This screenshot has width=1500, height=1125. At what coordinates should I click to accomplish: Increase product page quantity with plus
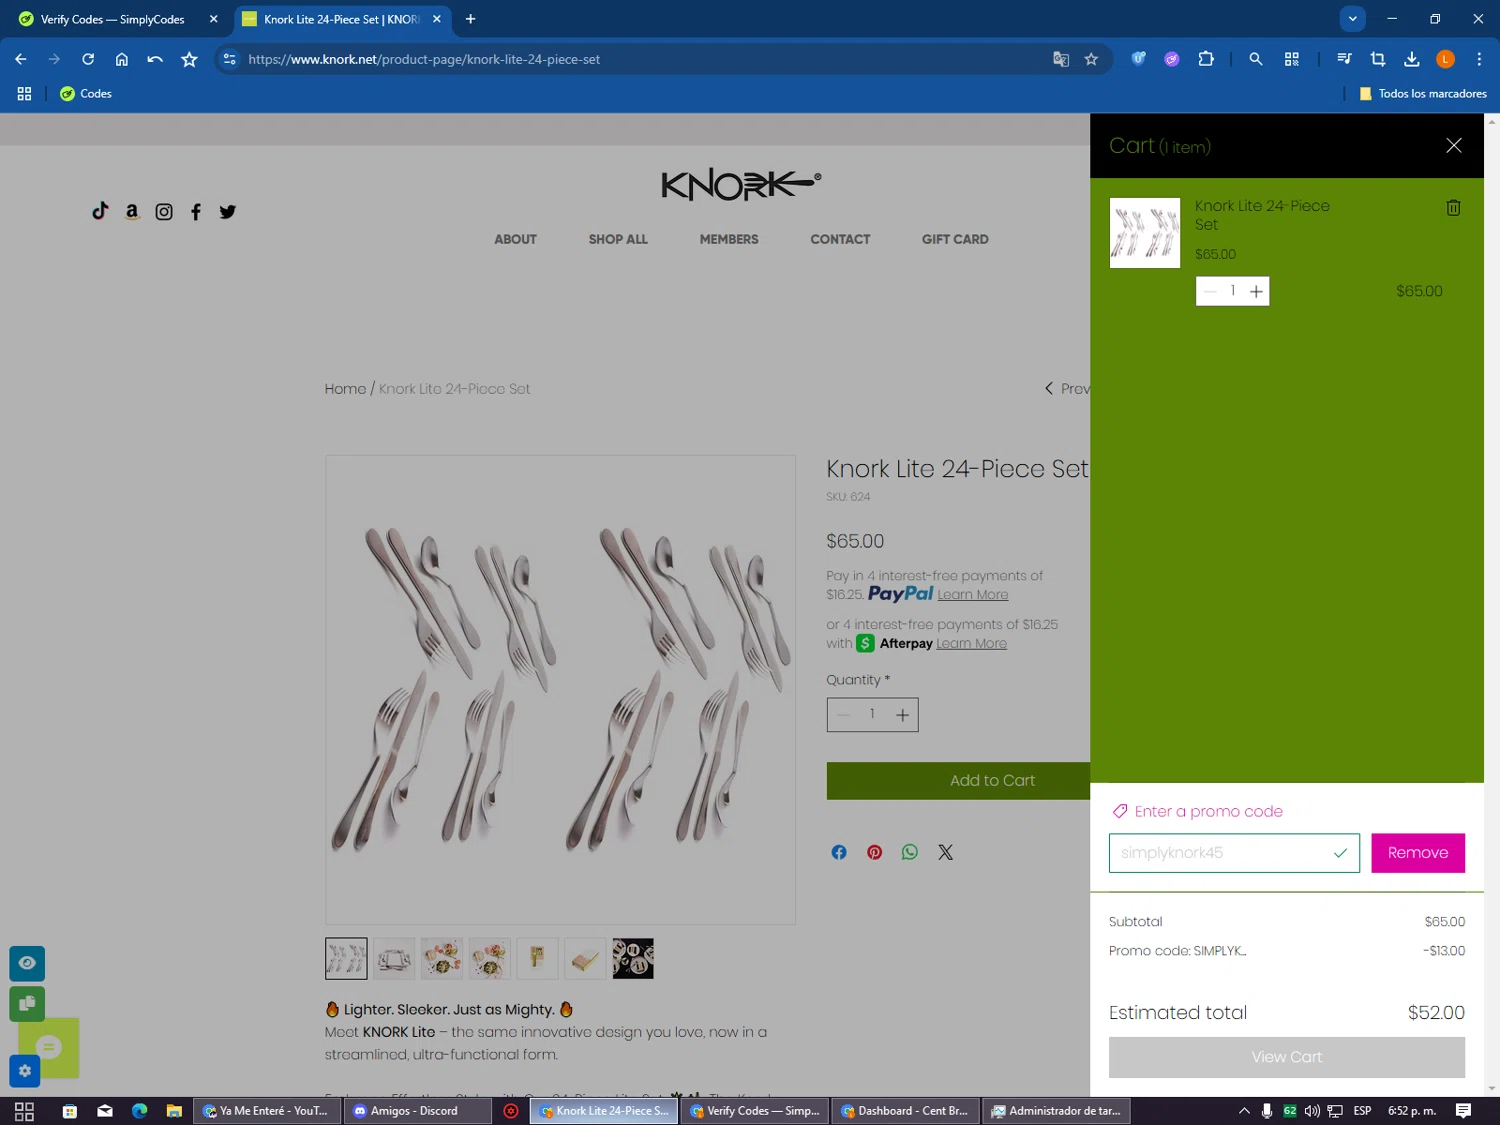tap(902, 714)
